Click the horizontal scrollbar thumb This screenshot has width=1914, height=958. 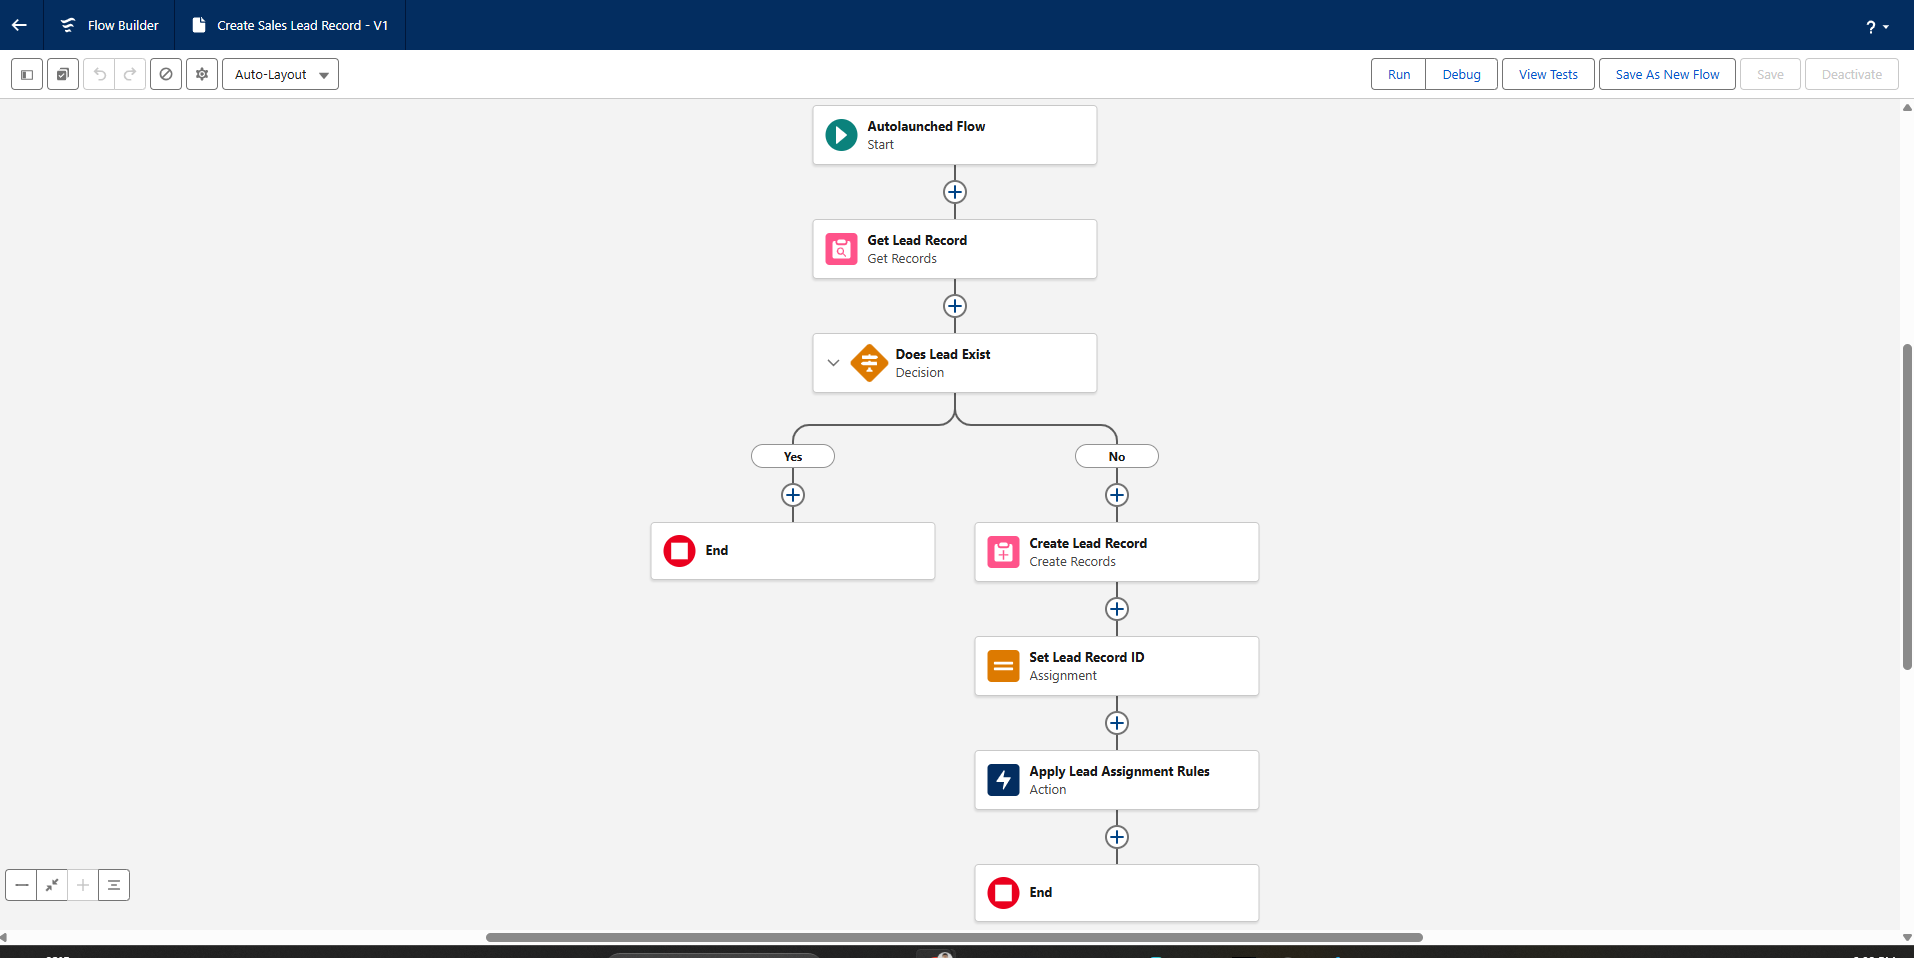pyautogui.click(x=954, y=937)
